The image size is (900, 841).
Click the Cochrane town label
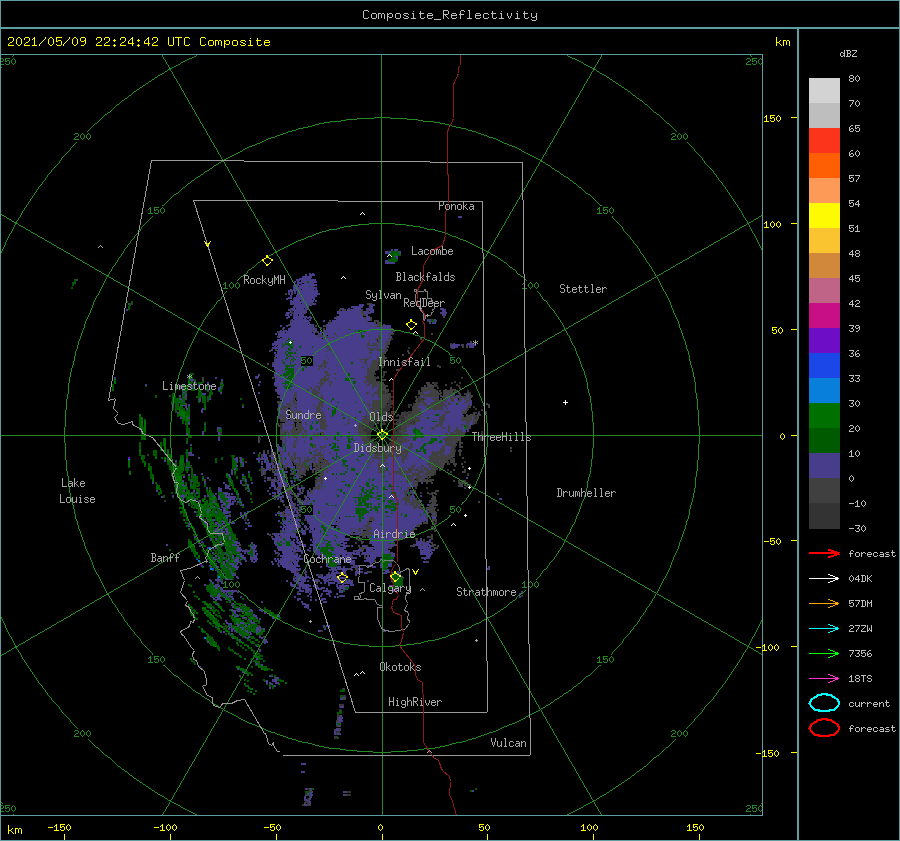coord(327,559)
